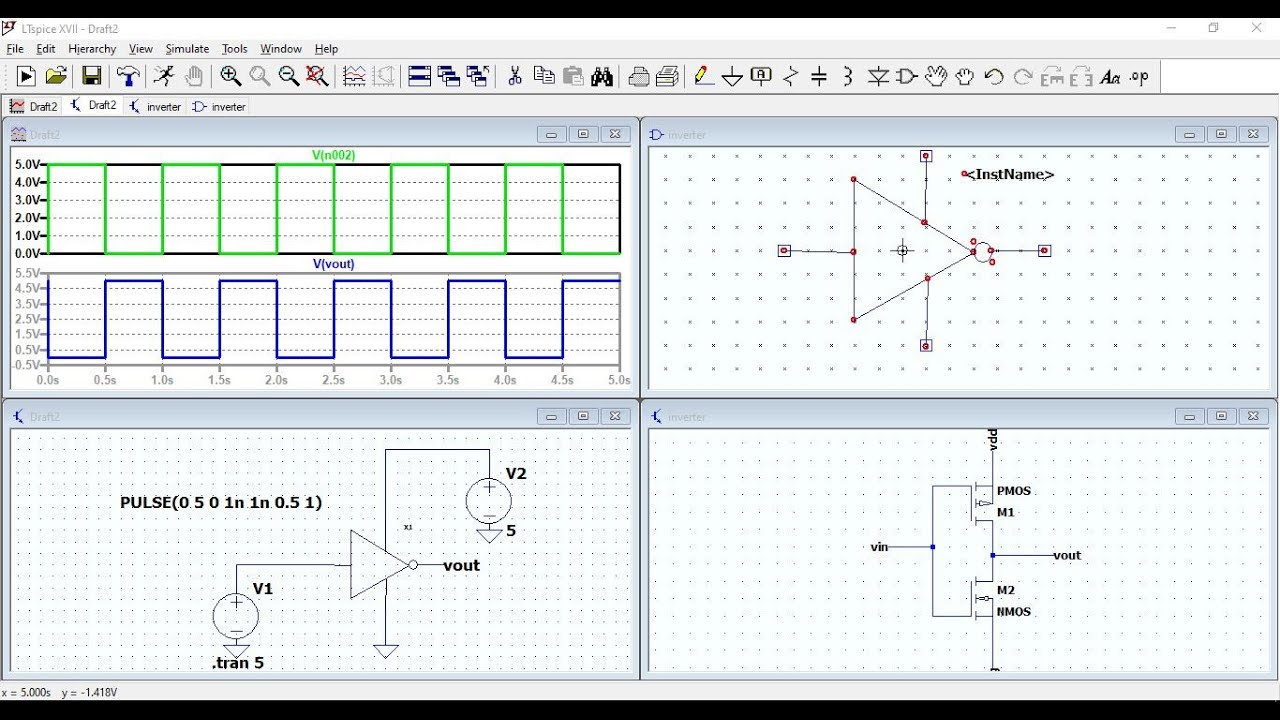1280x720 pixels.
Task: Open the Hierarchy menu
Action: click(92, 48)
